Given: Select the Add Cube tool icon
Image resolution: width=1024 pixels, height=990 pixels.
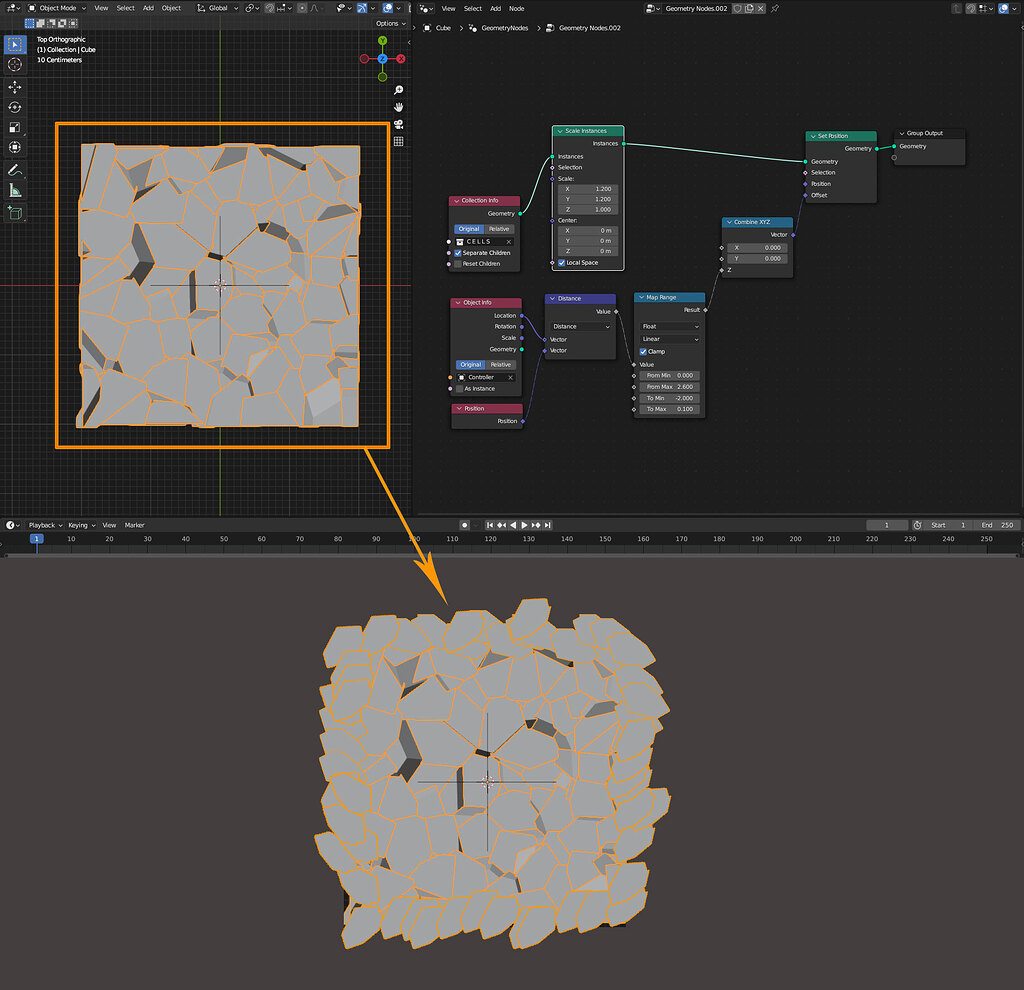Looking at the screenshot, I should pyautogui.click(x=15, y=212).
